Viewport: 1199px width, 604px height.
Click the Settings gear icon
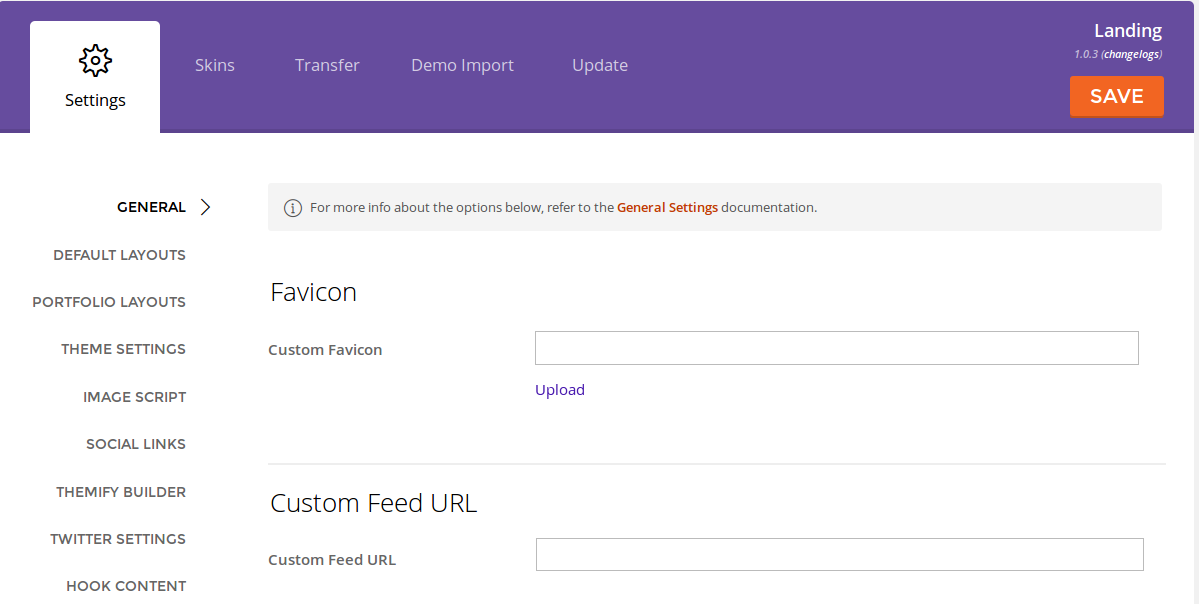click(95, 61)
